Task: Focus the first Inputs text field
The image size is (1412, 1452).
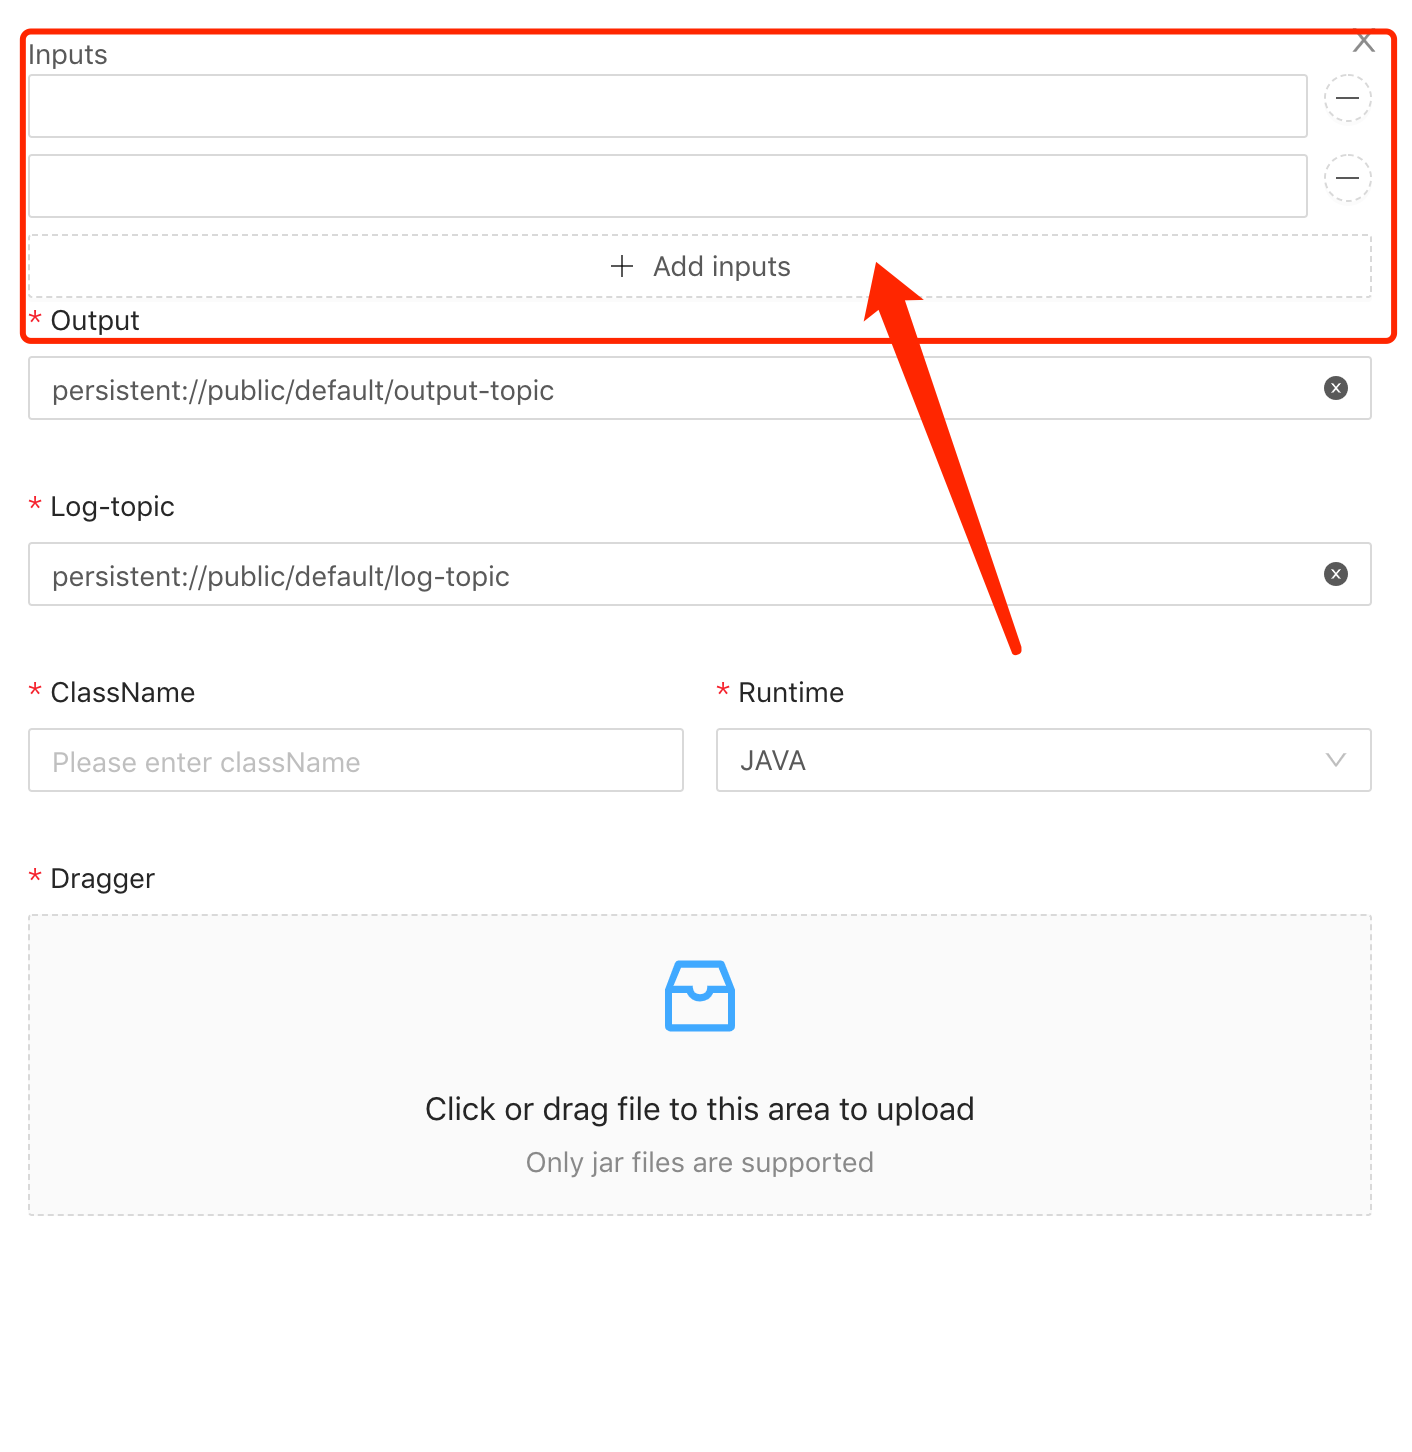Action: tap(668, 106)
